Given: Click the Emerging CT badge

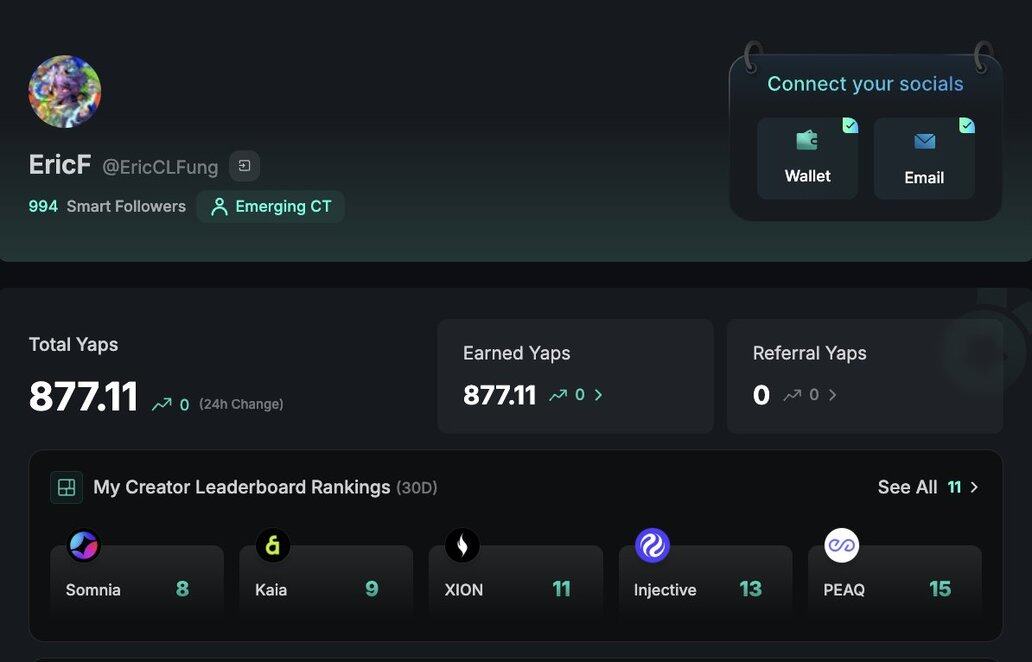Looking at the screenshot, I should pyautogui.click(x=271, y=207).
